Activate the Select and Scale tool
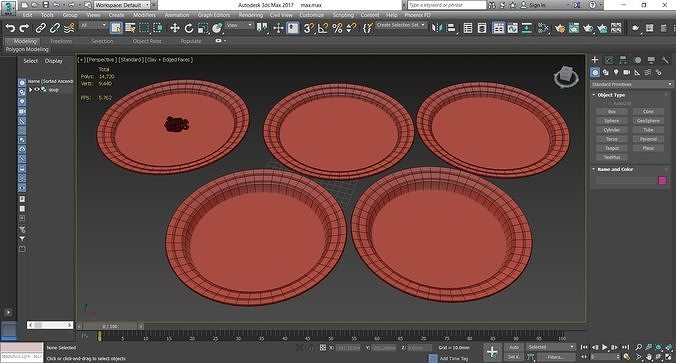676x363 pixels. [203, 28]
